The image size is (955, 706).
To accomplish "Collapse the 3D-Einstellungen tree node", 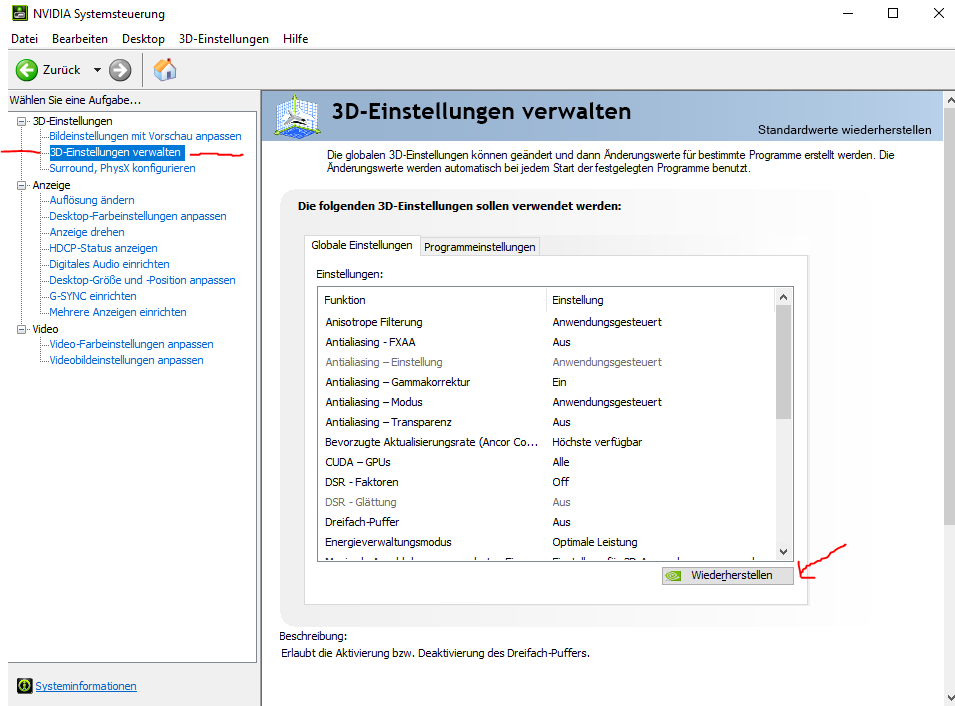I will pos(22,121).
